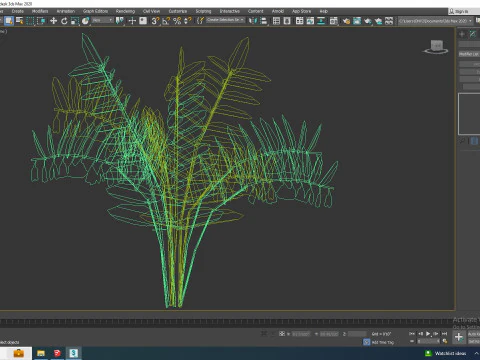Toggle the 3D Snaps button
This screenshot has width=480, height=360.
[x=155, y=21]
